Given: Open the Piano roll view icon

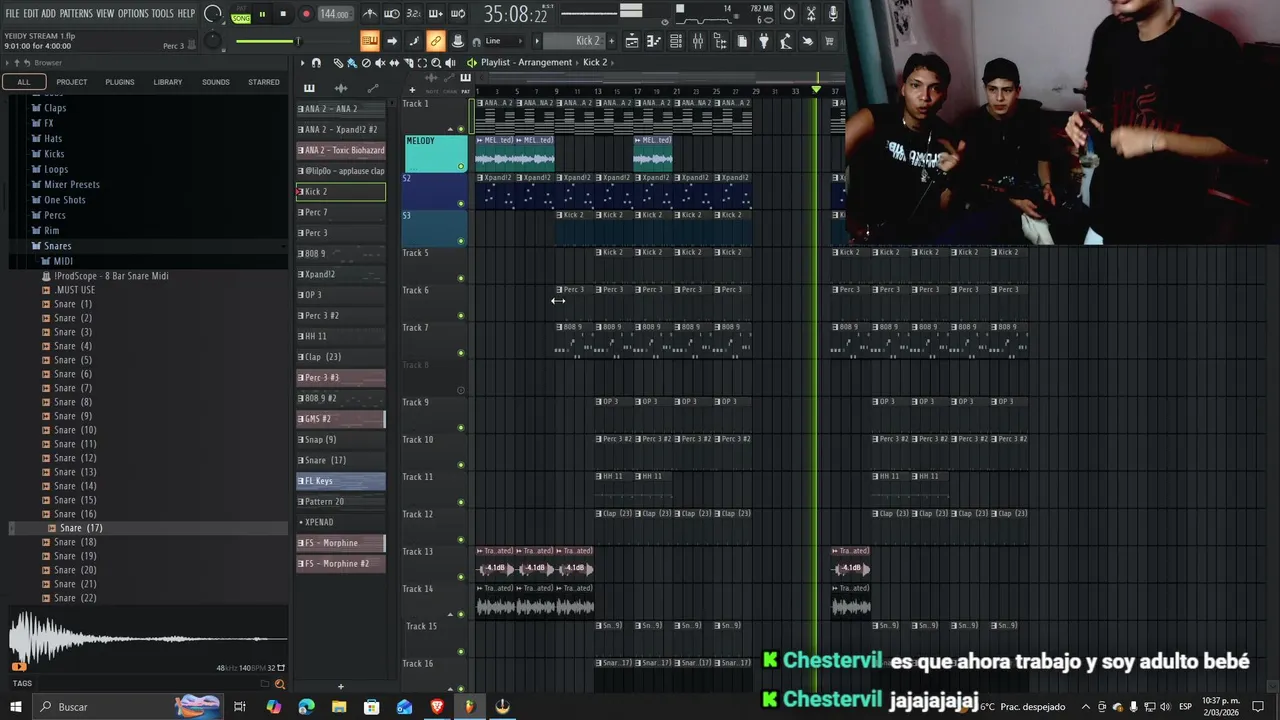Looking at the screenshot, I should click(x=654, y=41).
